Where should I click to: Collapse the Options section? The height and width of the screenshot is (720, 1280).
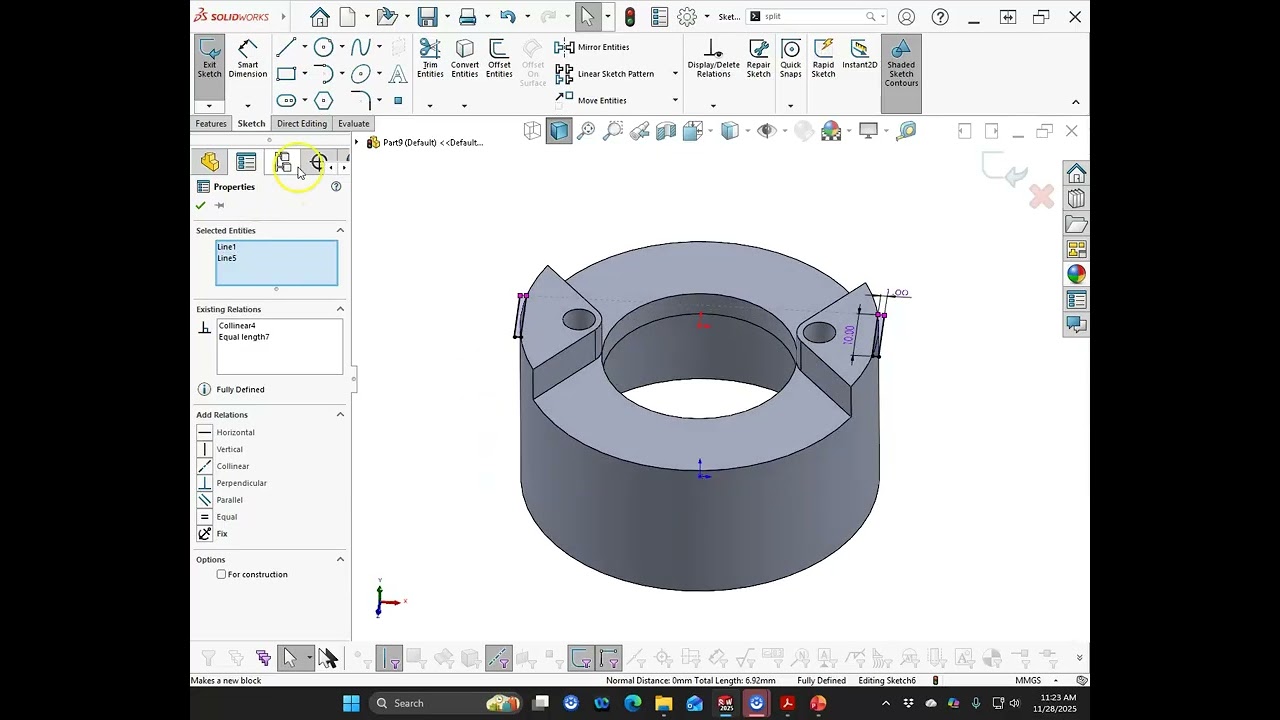pyautogui.click(x=340, y=560)
